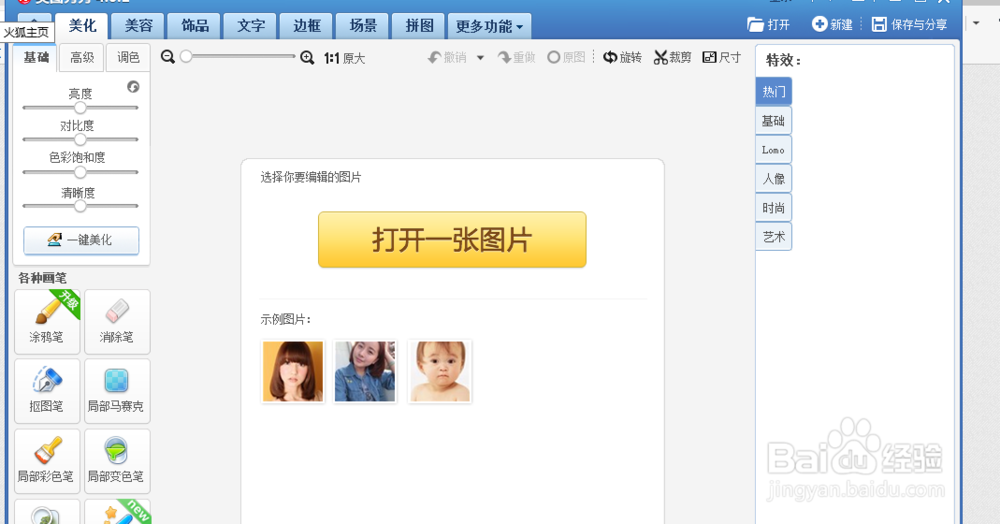Click 新建 to create new image
Image resolution: width=1000 pixels, height=524 pixels.
pyautogui.click(x=832, y=24)
